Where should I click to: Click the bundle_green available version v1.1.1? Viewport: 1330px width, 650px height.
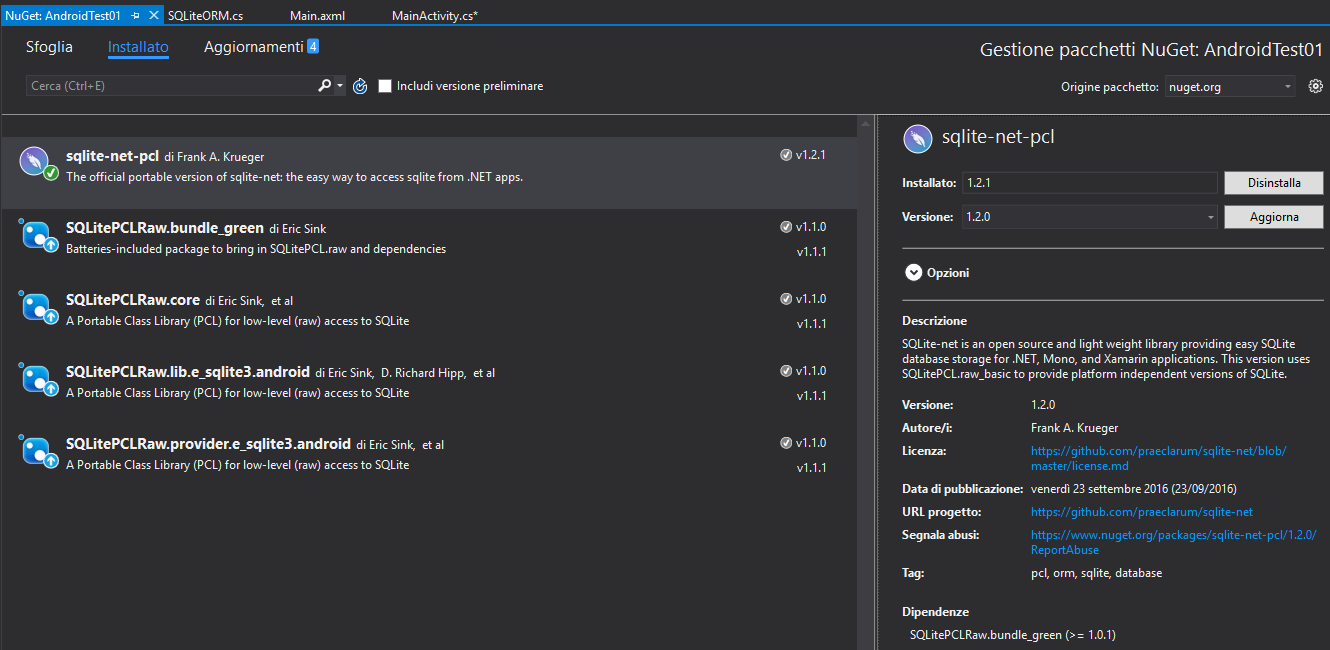pos(811,252)
